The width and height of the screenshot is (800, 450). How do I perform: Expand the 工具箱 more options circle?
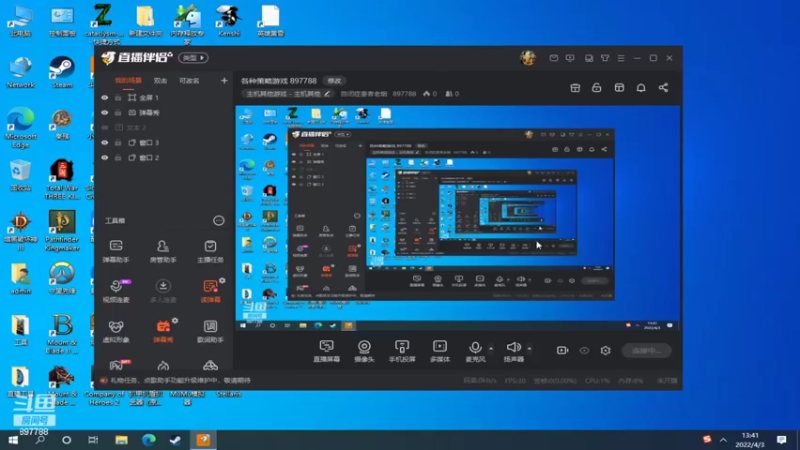pyautogui.click(x=218, y=220)
